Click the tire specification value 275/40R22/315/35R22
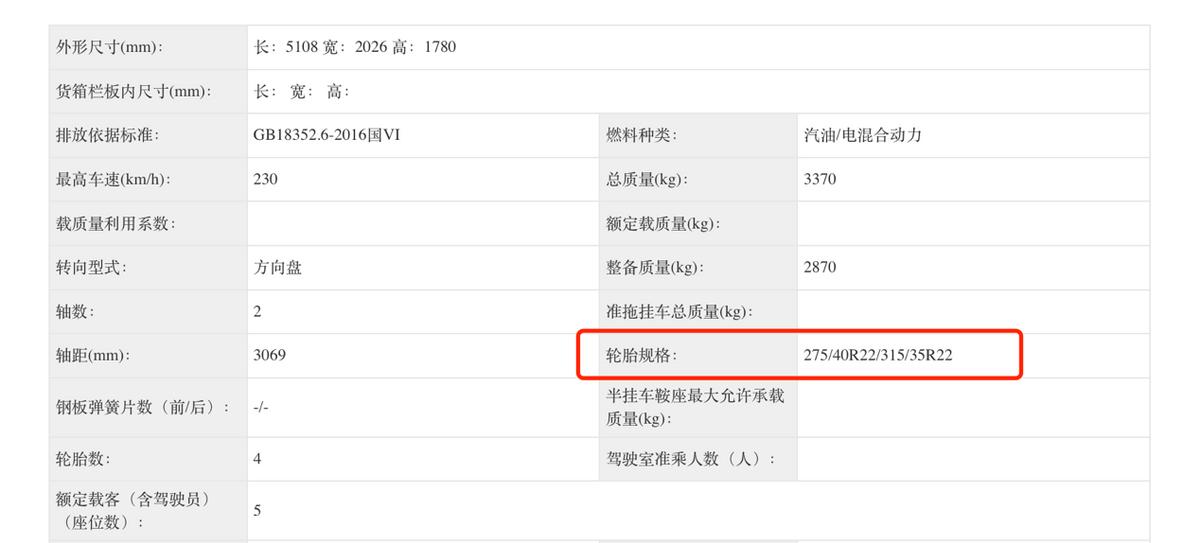The image size is (1200, 543). (x=878, y=355)
